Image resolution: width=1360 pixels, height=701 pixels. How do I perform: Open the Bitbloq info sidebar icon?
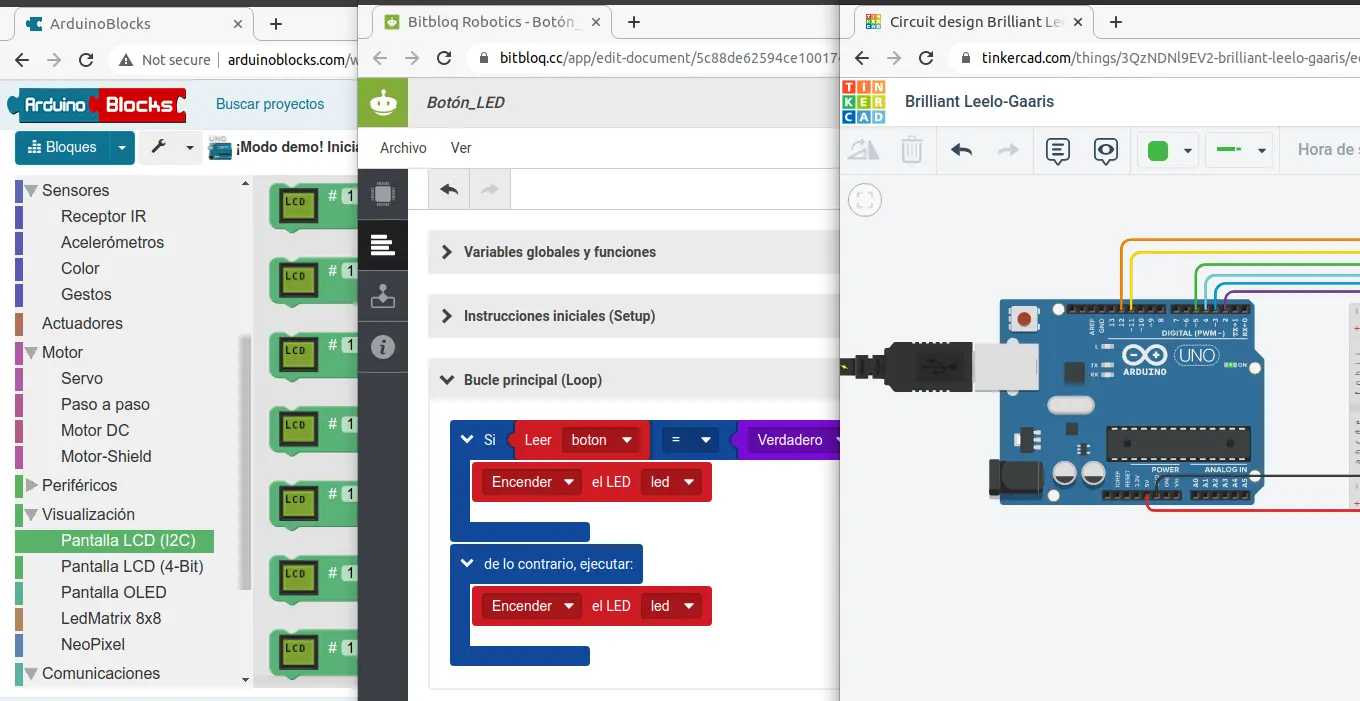click(x=383, y=347)
